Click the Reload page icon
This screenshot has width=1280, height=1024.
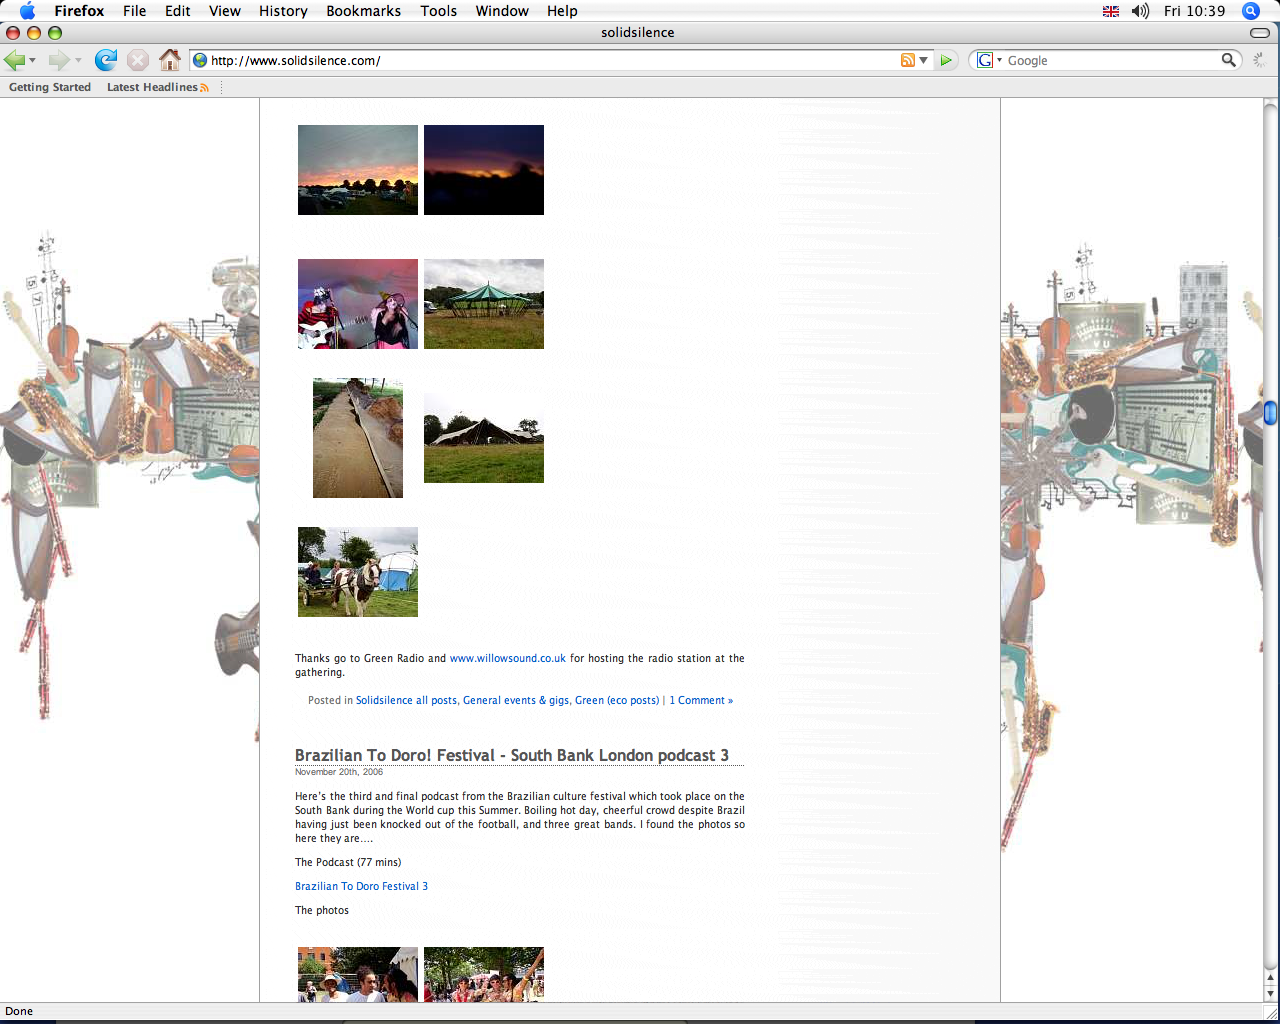(106, 60)
